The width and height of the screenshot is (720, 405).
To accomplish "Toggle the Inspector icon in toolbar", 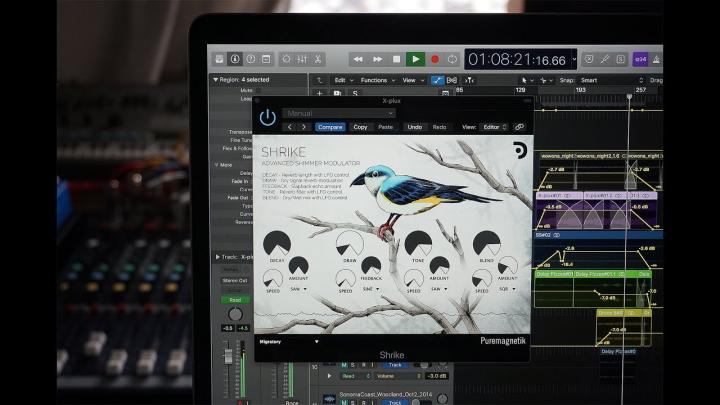I will [x=235, y=59].
